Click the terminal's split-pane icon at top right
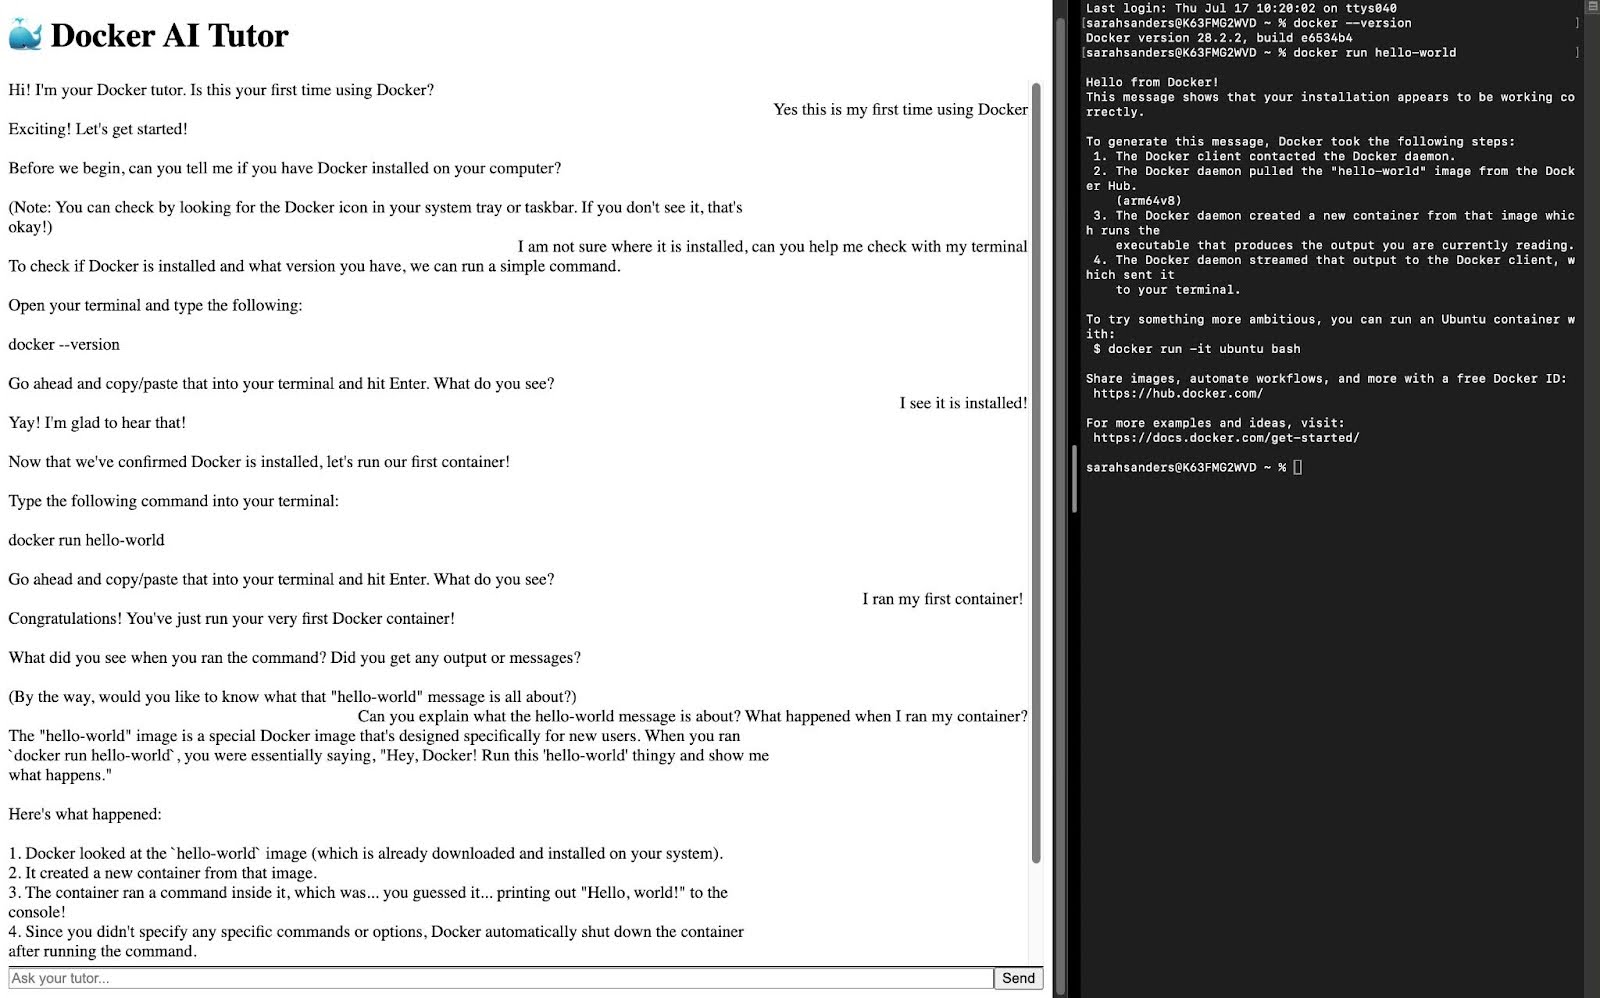This screenshot has height=998, width=1600. 1592,7
